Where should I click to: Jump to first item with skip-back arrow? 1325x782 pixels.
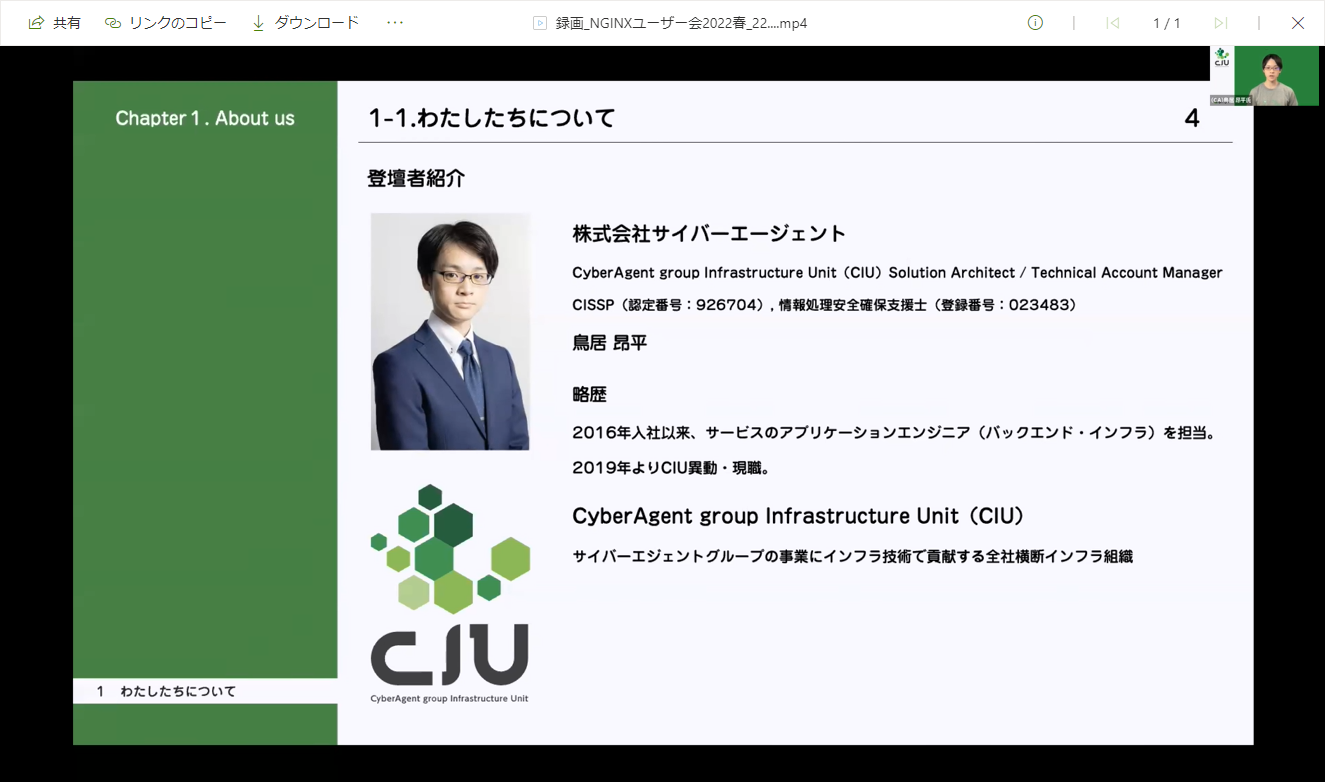1112,23
